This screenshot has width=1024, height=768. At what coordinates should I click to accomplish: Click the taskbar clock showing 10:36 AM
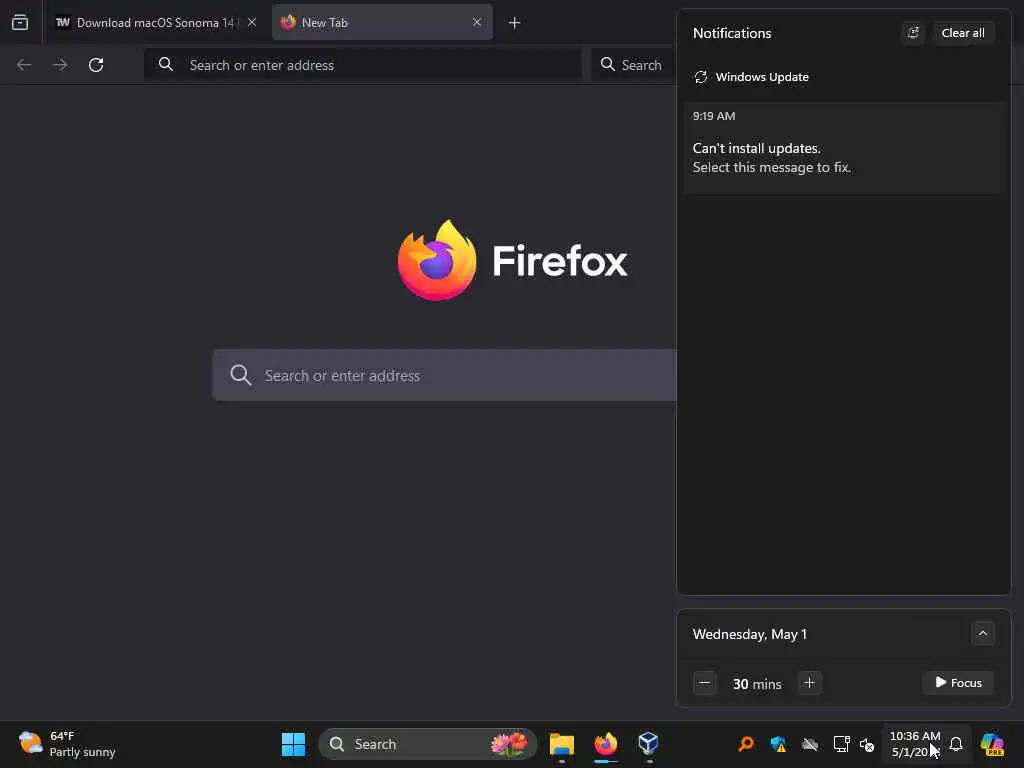tap(915, 744)
